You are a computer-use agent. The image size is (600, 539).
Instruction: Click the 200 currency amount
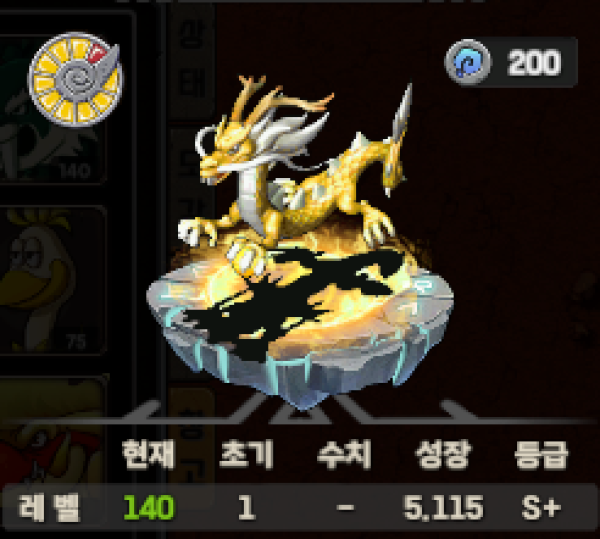534,62
